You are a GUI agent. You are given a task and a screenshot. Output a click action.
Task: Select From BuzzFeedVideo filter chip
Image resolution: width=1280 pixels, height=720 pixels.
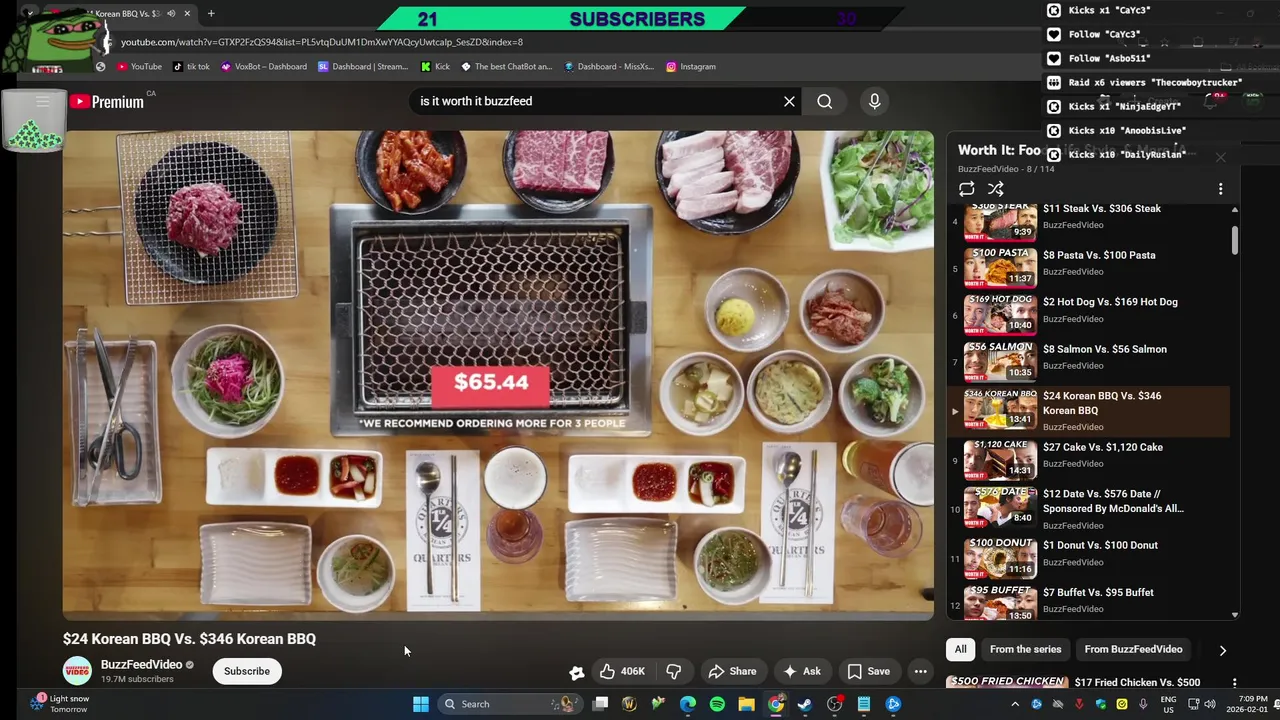click(x=1133, y=649)
